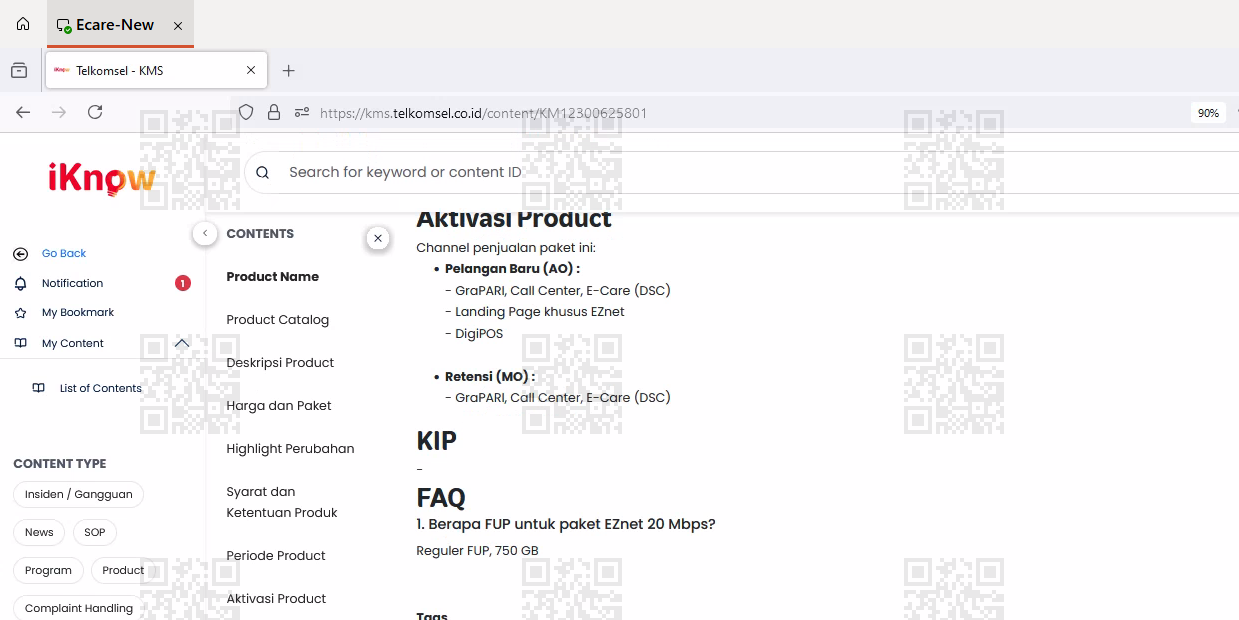Click the search magnifier icon
Image resolution: width=1239 pixels, height=620 pixels.
[x=263, y=172]
